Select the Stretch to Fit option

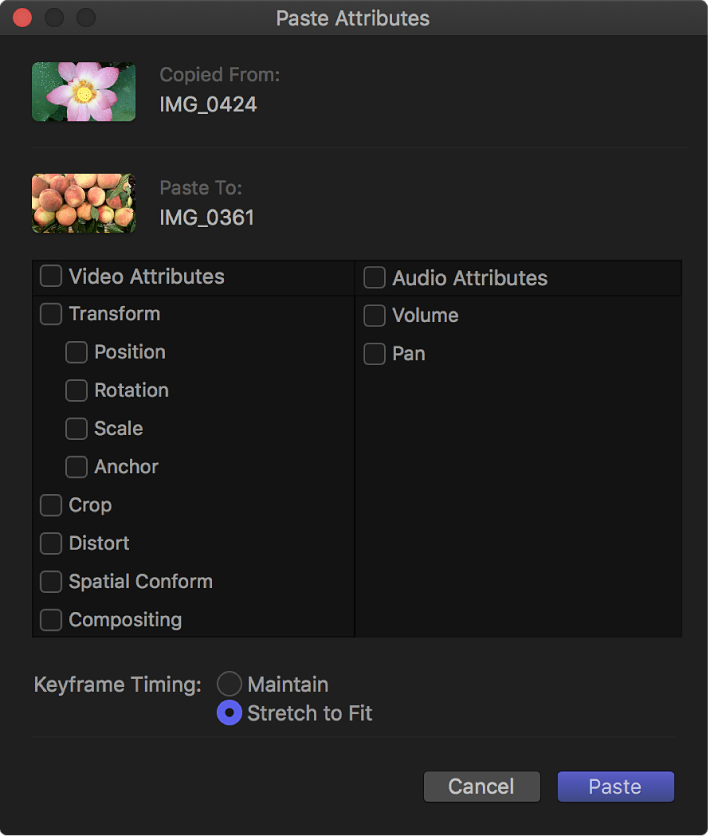[x=228, y=713]
